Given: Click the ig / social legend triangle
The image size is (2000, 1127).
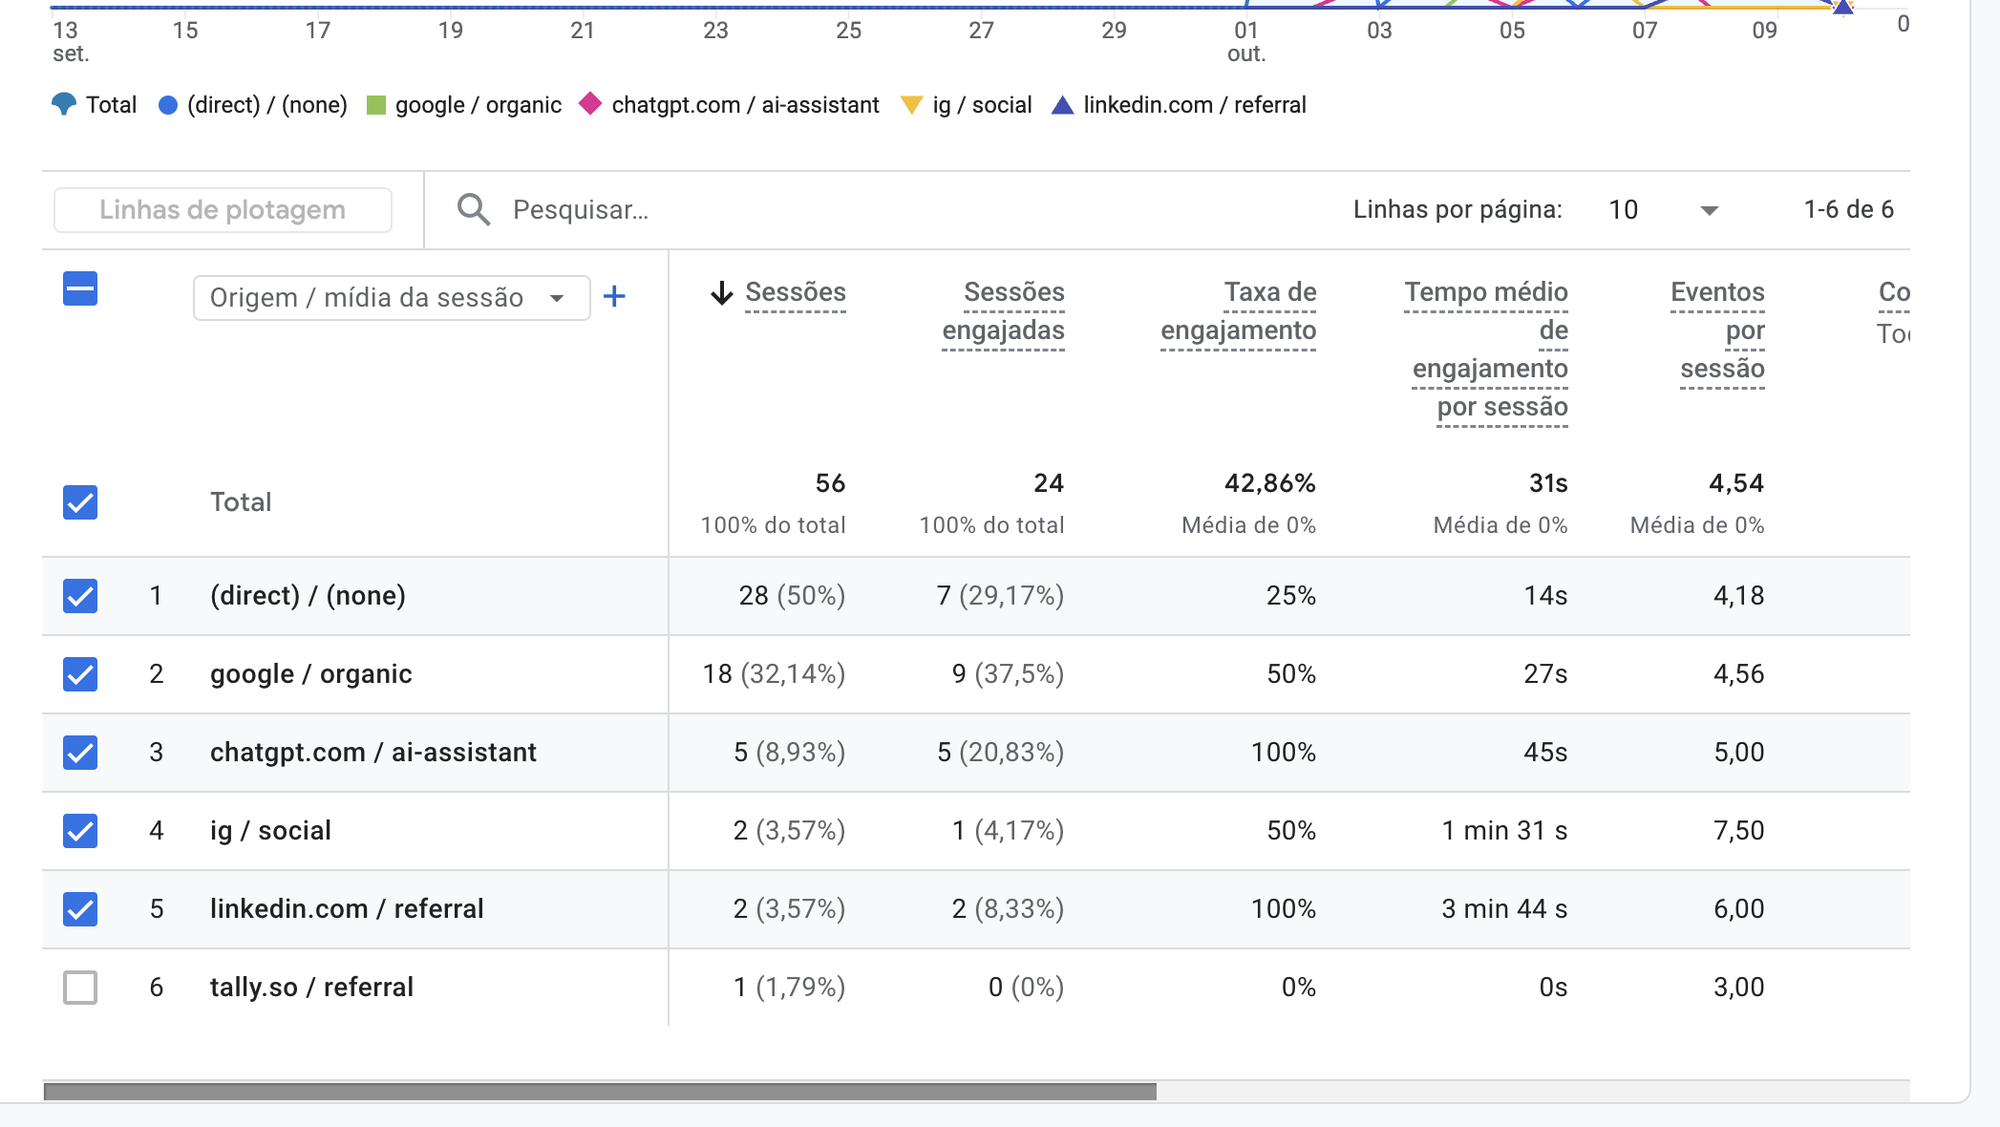Looking at the screenshot, I should 911,105.
